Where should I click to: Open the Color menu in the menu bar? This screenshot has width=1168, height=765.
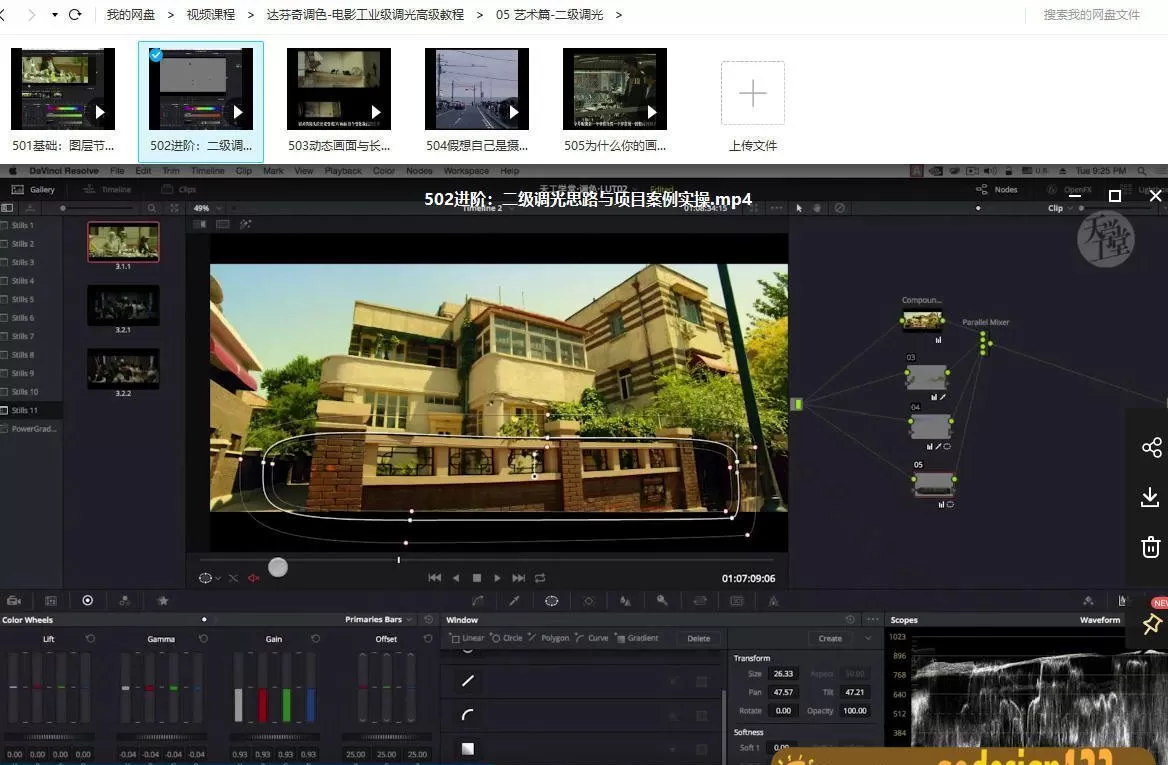coord(383,171)
